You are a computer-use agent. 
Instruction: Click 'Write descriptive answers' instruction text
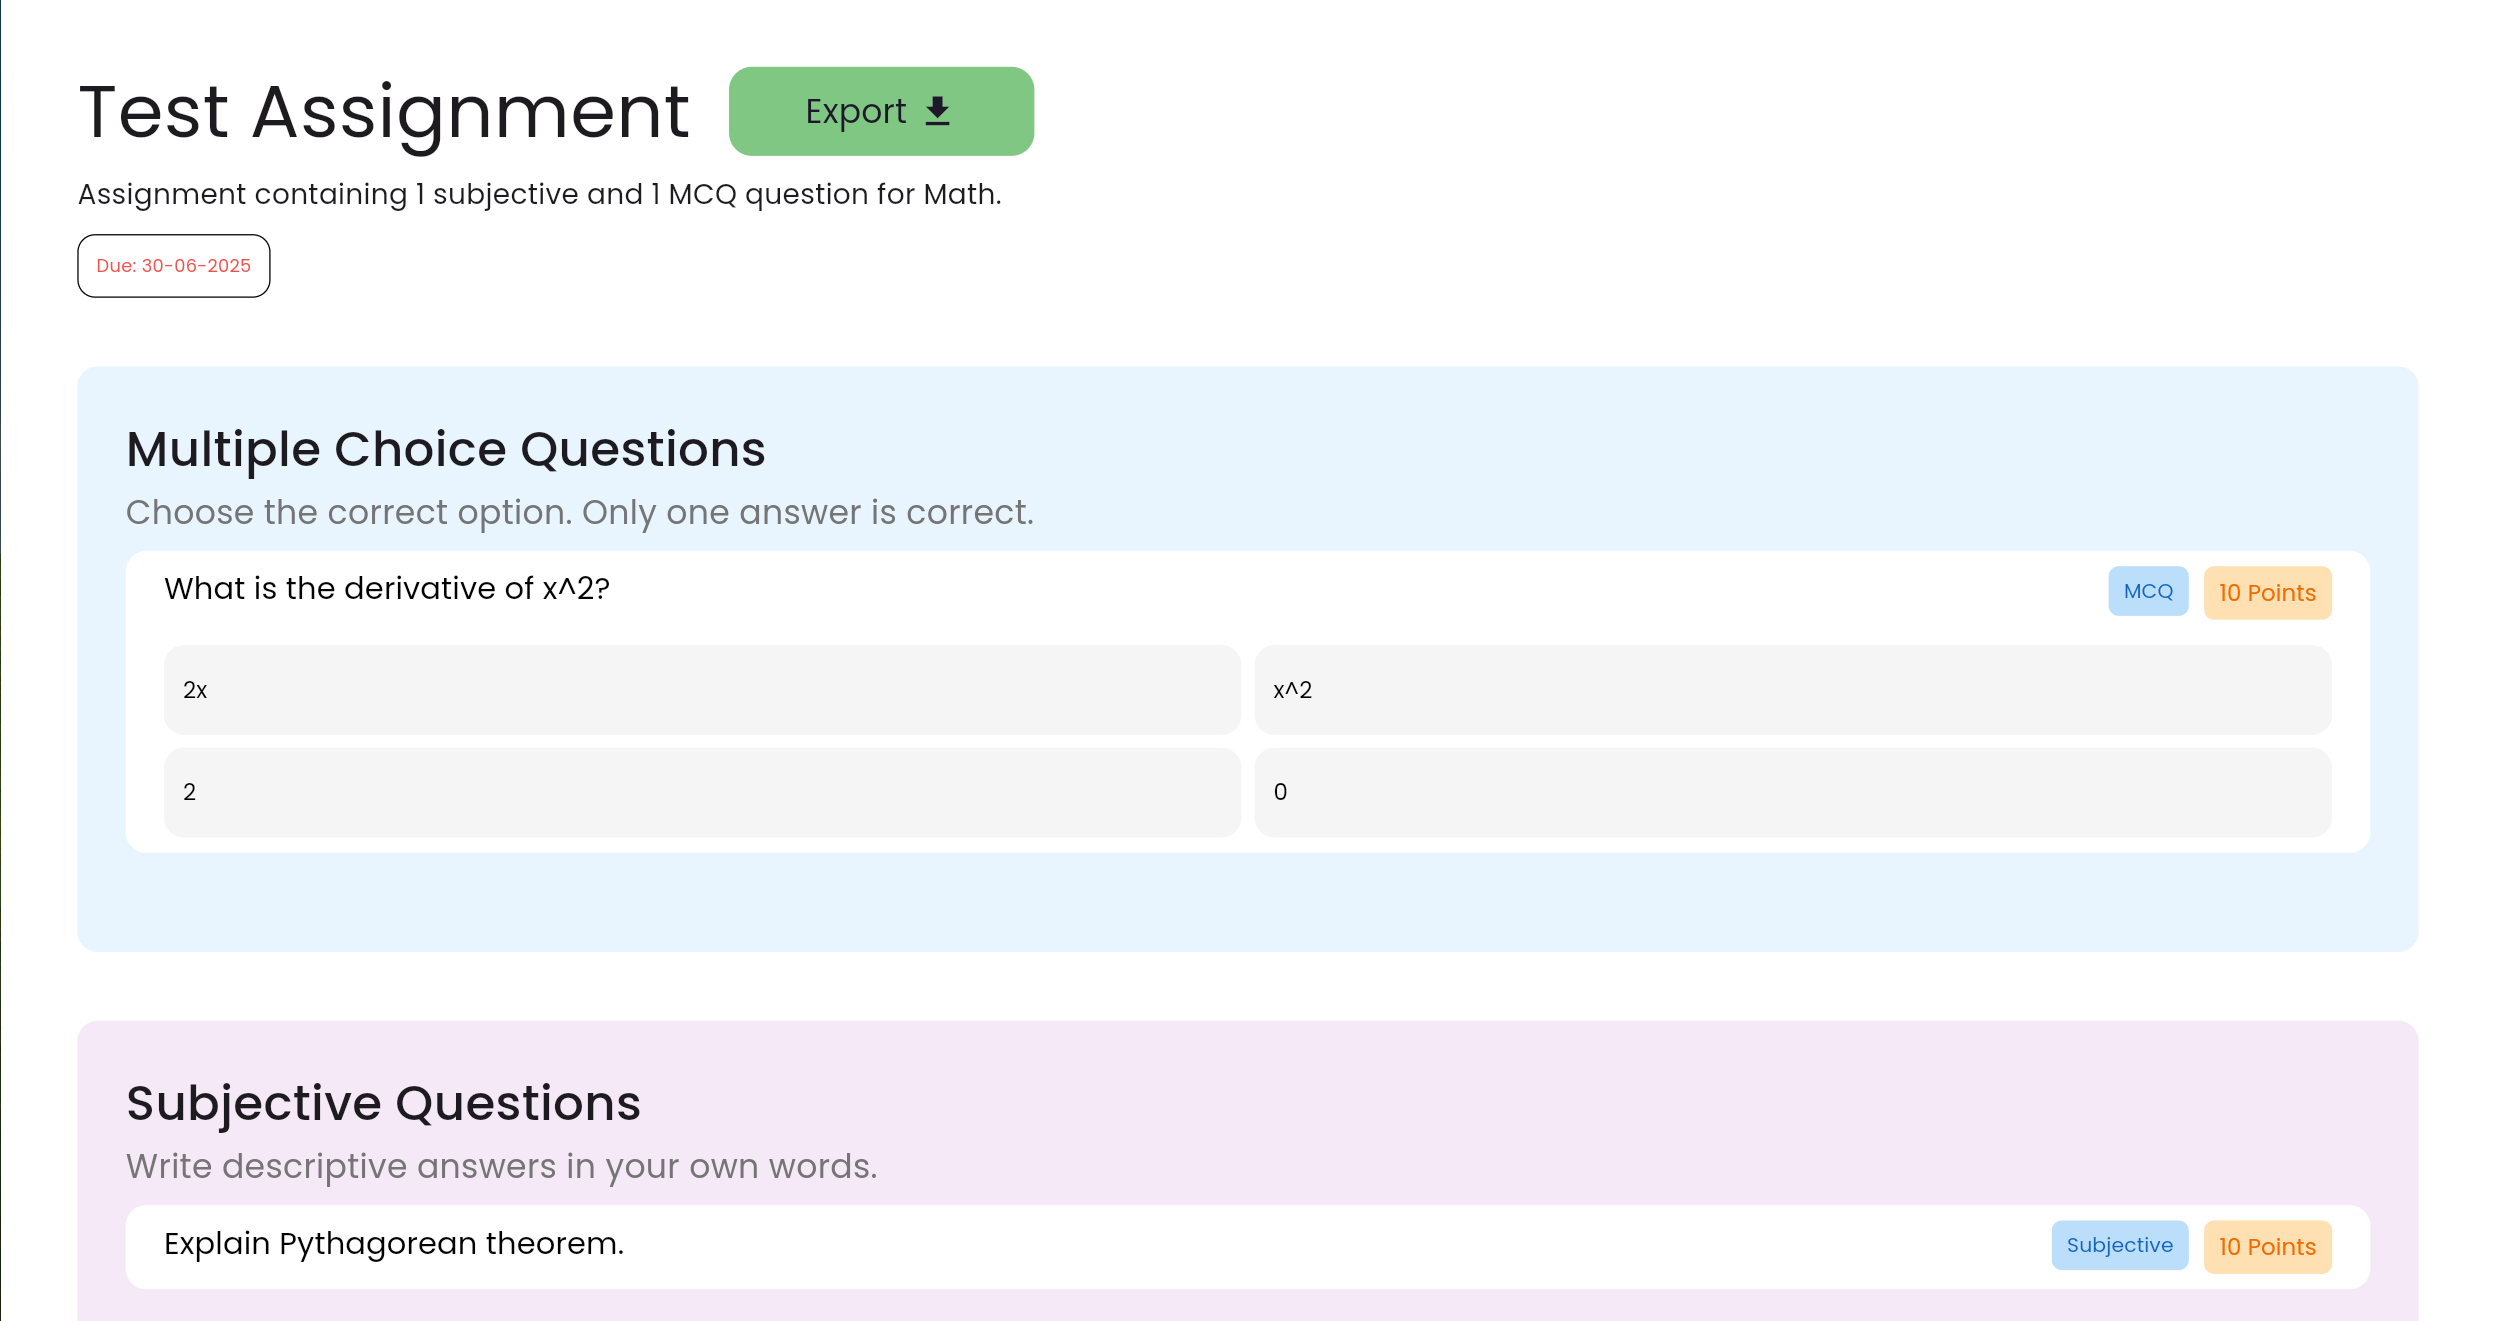click(x=501, y=1166)
